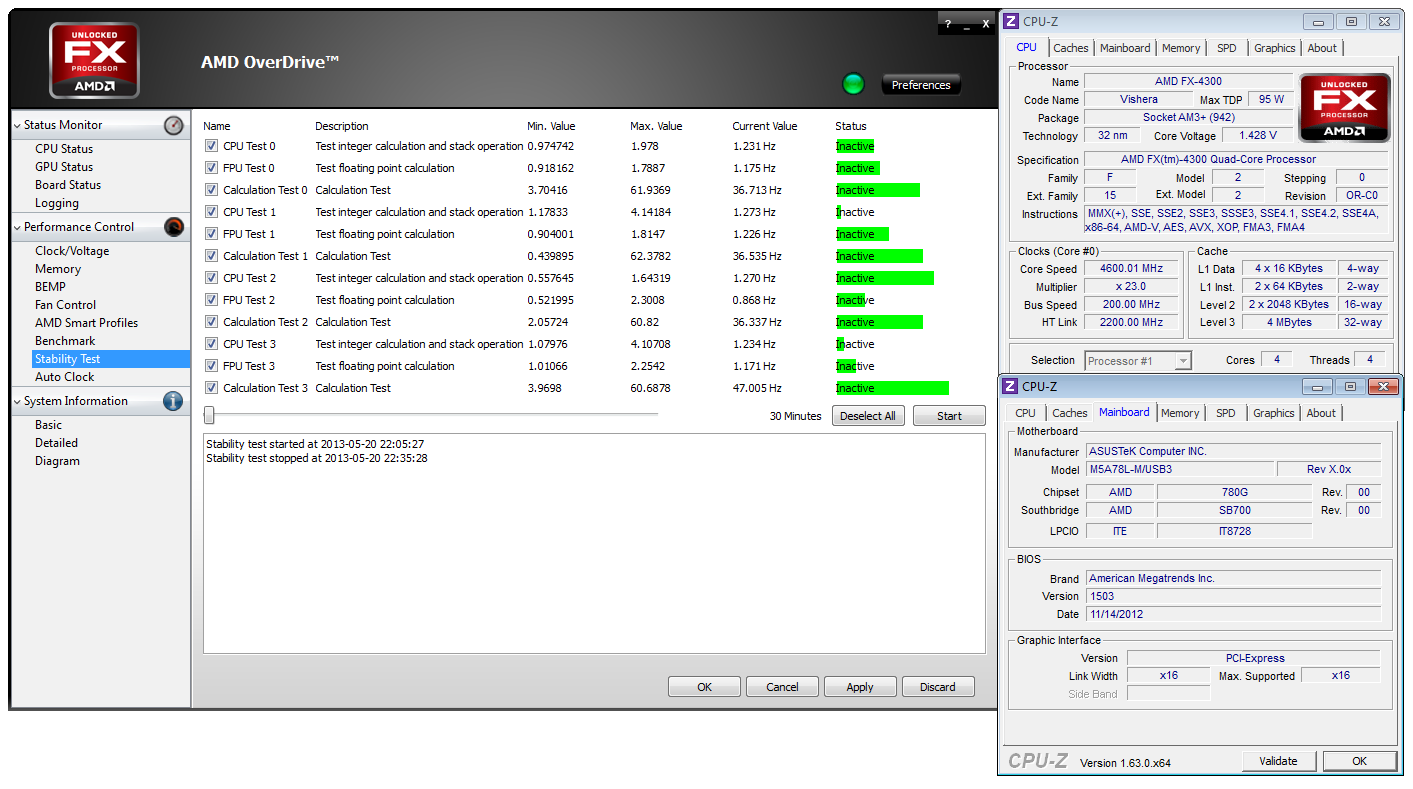Open Detailed system information
The width and height of the screenshot is (1413, 789).
[x=56, y=443]
